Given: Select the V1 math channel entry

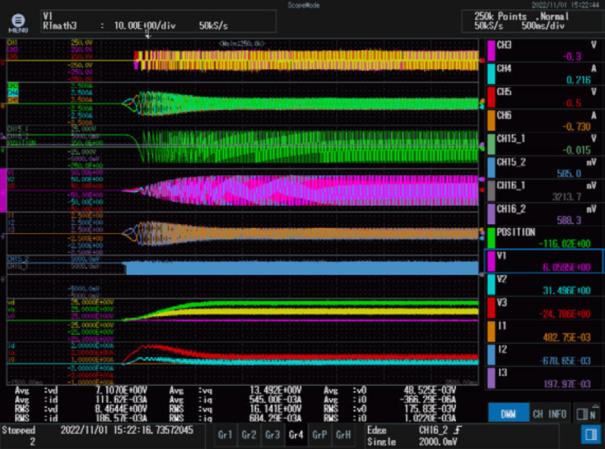Looking at the screenshot, I should point(544,261).
